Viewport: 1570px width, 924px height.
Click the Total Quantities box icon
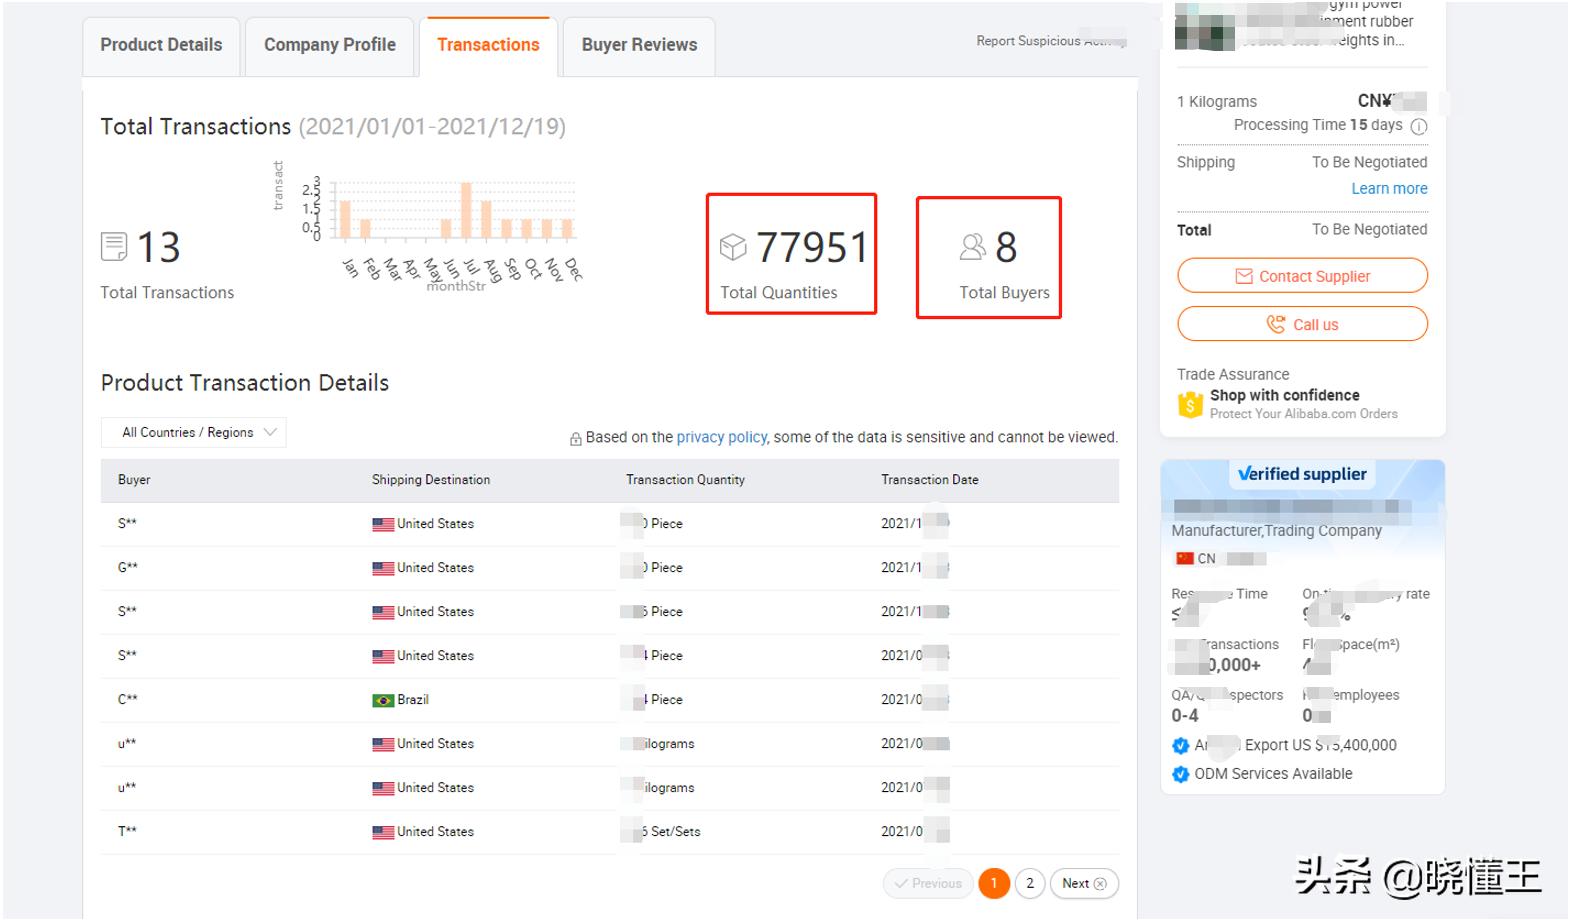pos(733,247)
